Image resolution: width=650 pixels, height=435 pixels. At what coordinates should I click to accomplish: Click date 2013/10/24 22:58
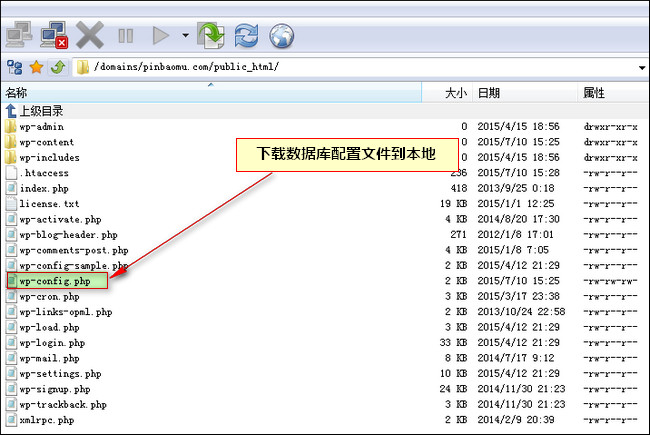521,312
